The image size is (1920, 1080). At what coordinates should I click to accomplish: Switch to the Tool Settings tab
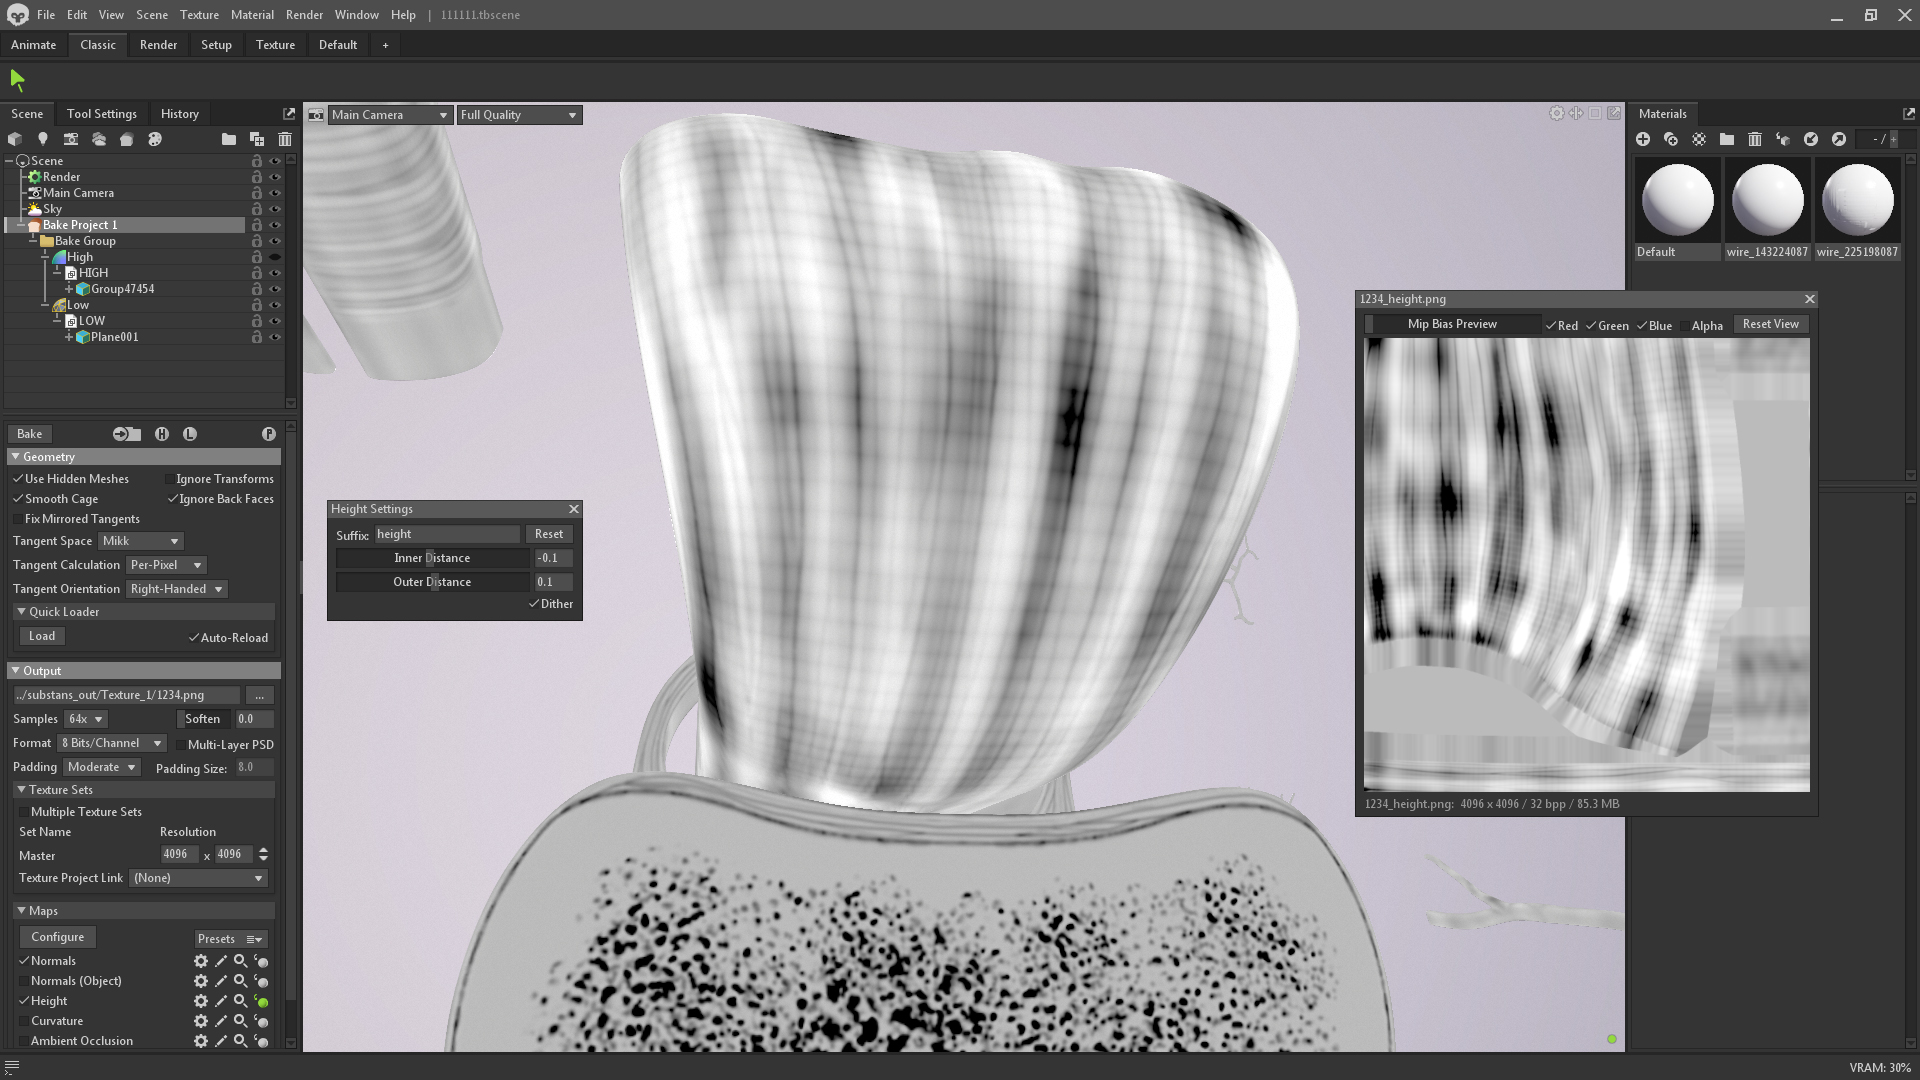(101, 113)
